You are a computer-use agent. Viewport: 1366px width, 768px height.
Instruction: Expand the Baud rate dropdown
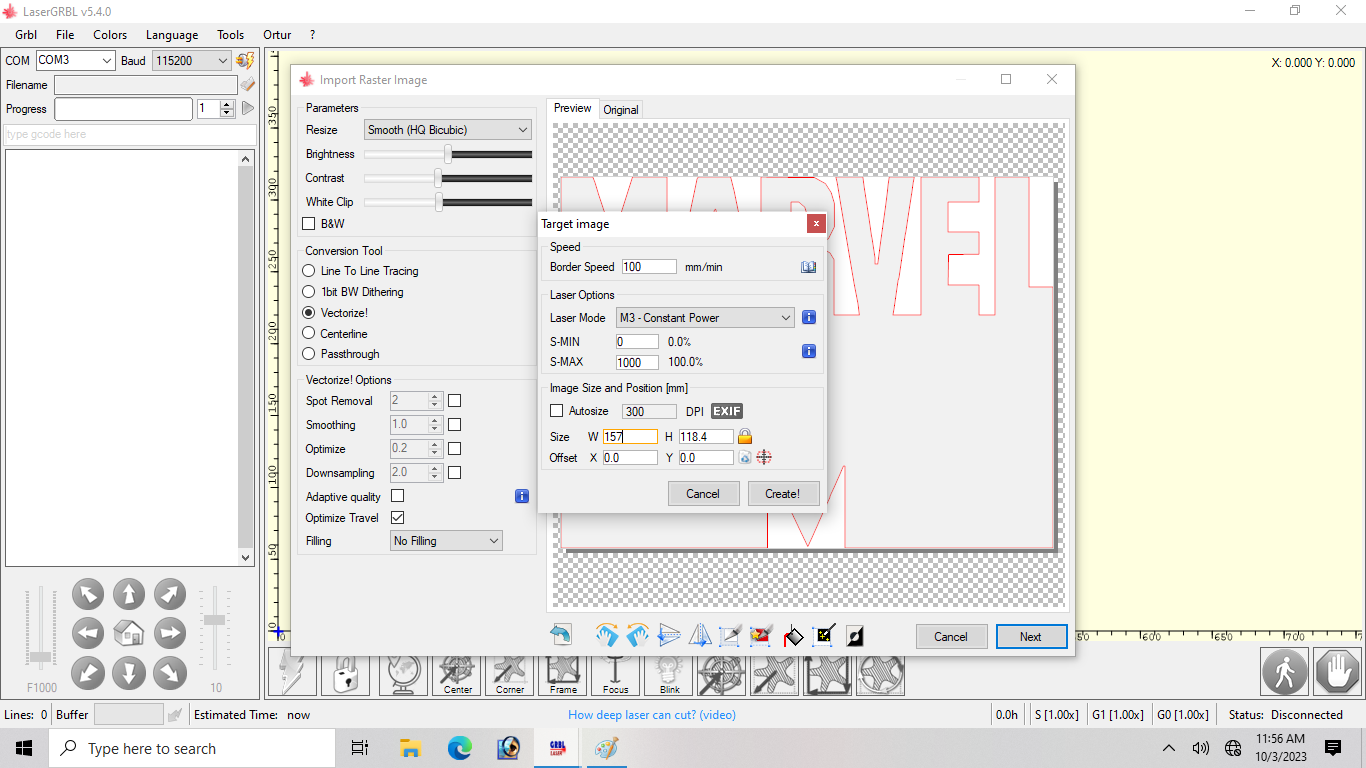click(192, 60)
